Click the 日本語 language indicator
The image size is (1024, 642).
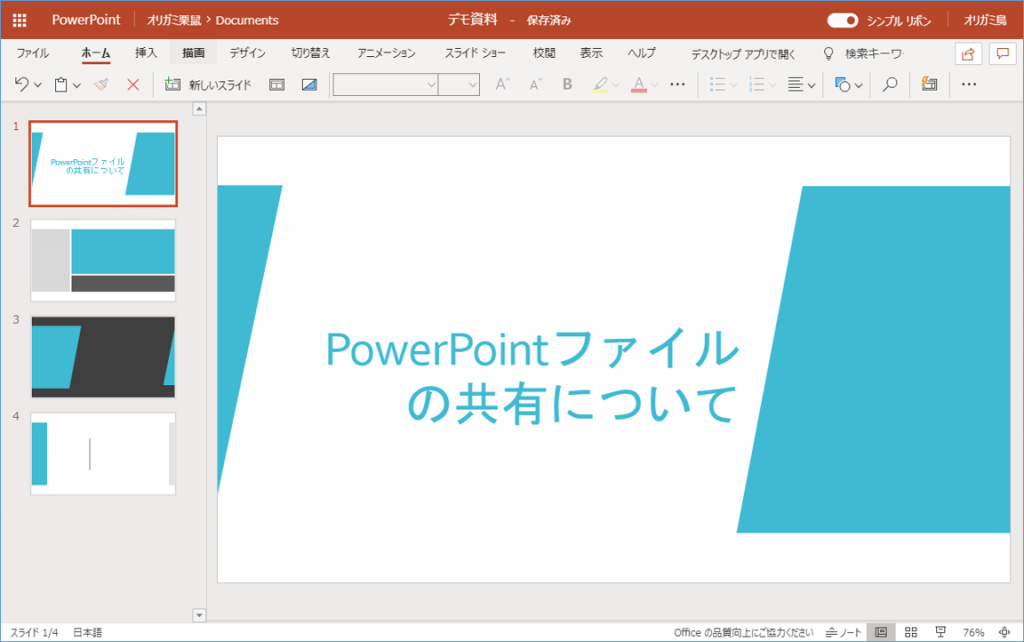[88, 632]
